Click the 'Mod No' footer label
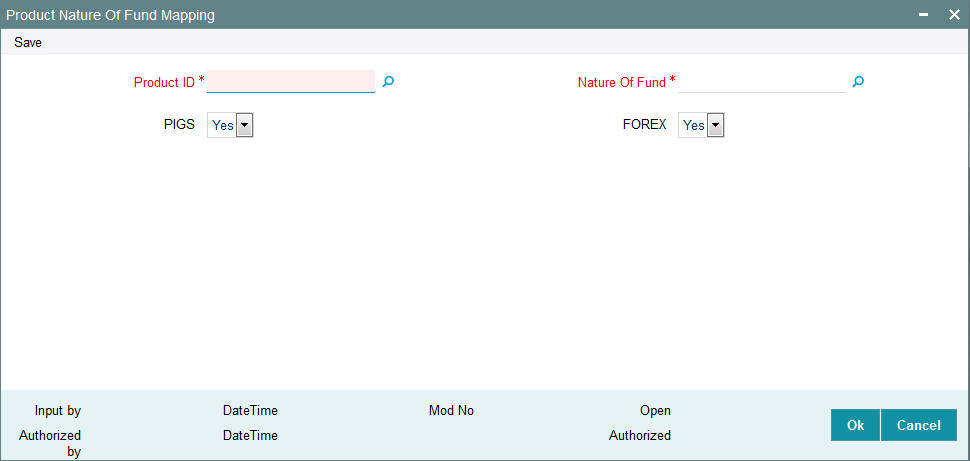Screen dimensions: 970x461 452,410
